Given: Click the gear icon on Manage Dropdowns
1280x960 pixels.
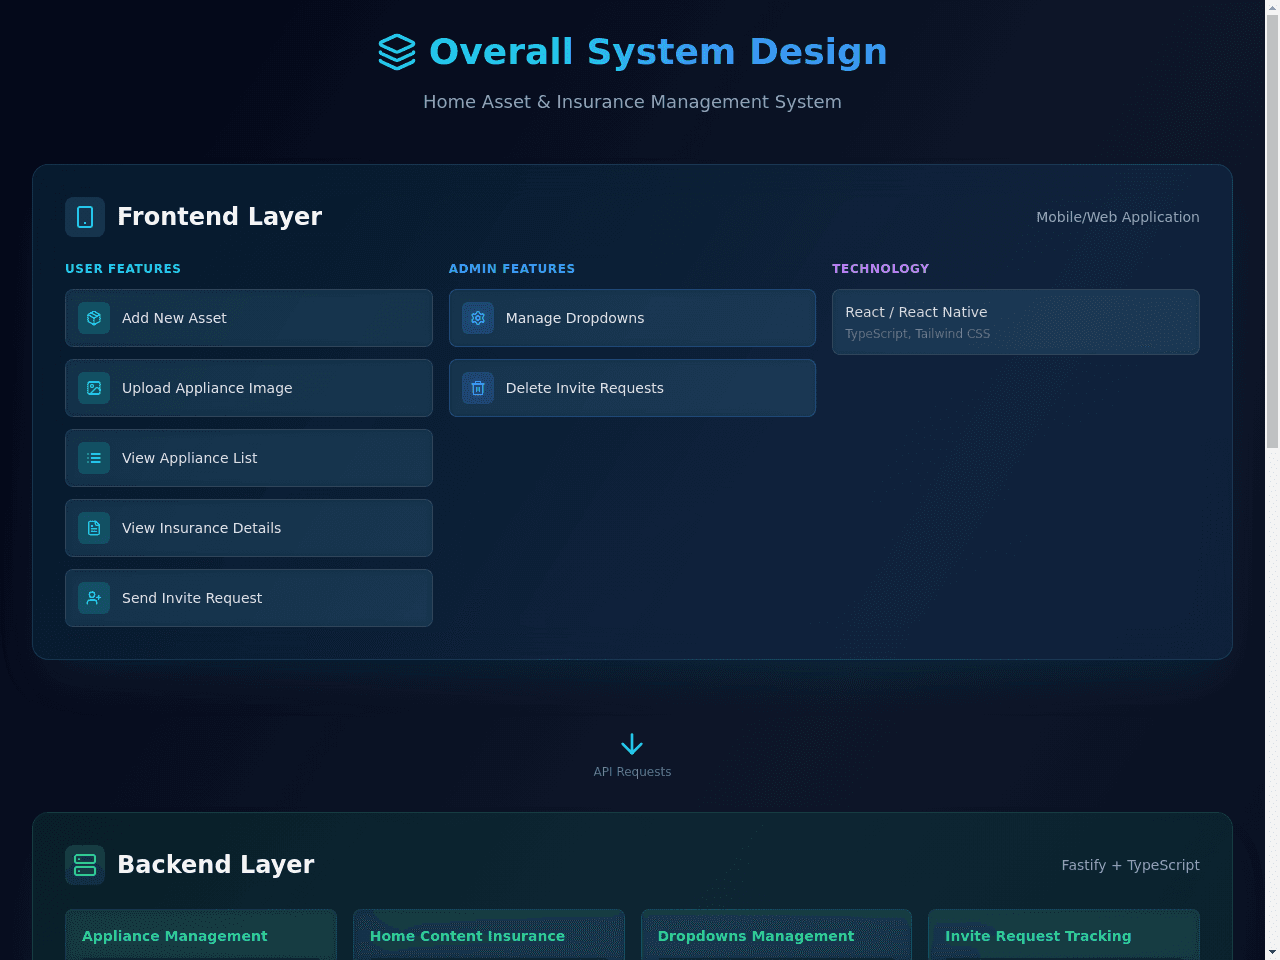Looking at the screenshot, I should [x=478, y=318].
